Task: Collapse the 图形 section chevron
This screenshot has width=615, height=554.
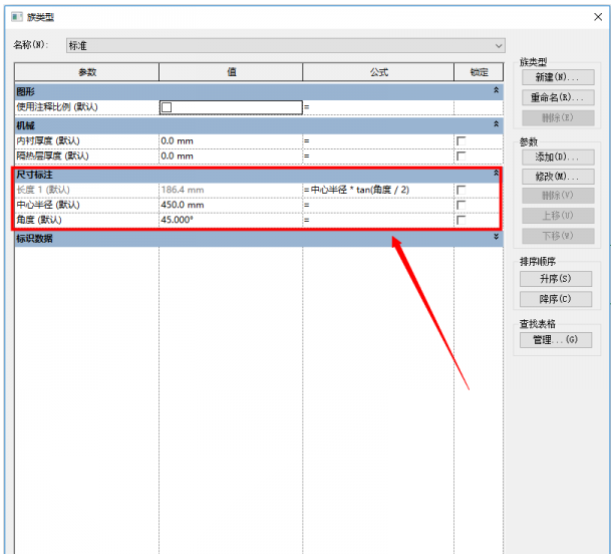Action: (x=496, y=90)
